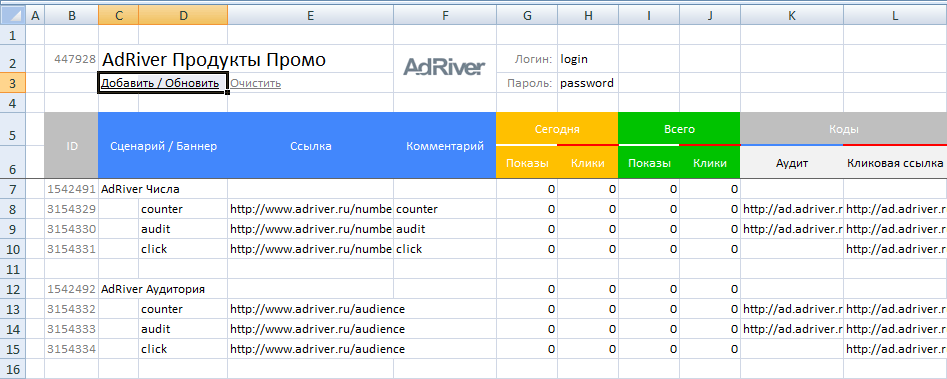Click the 'Кликовая ссылка' column header
The image size is (947, 379).
895,163
